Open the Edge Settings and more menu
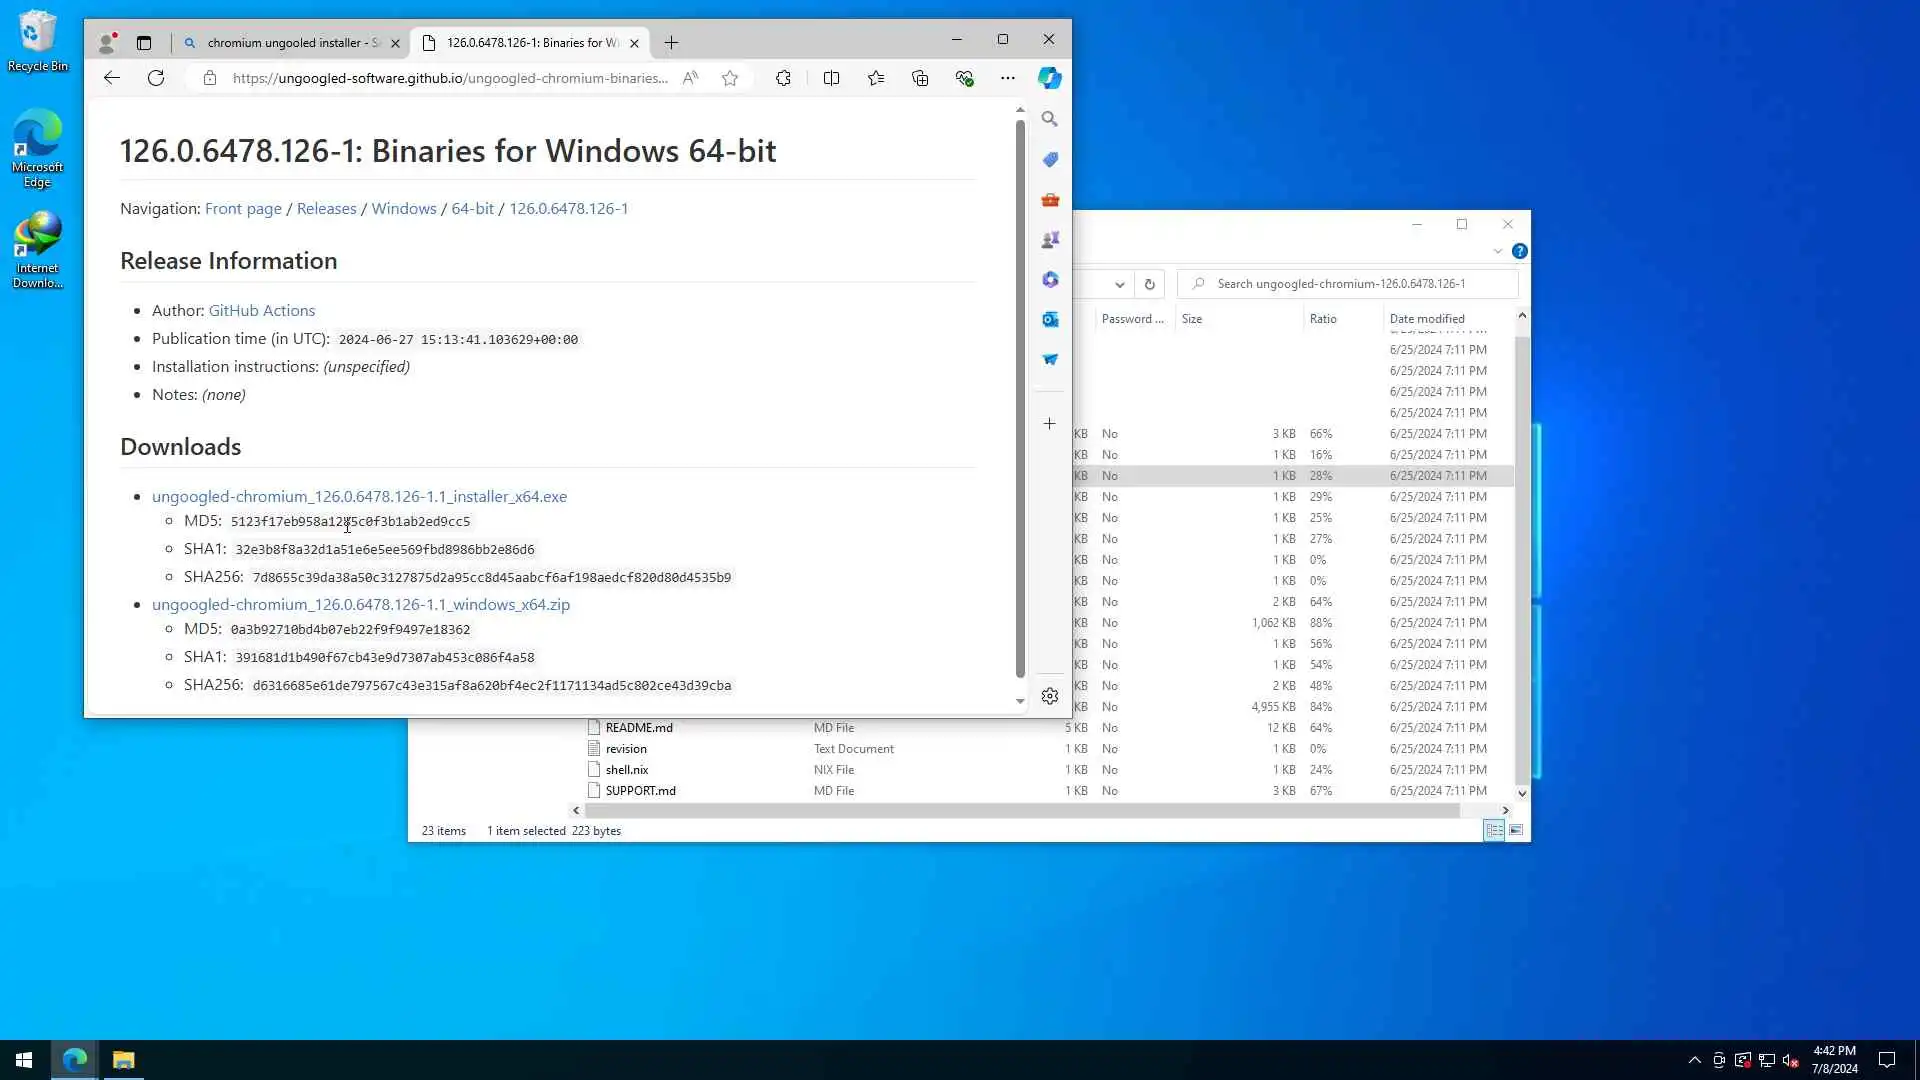The height and width of the screenshot is (1080, 1920). click(1007, 78)
